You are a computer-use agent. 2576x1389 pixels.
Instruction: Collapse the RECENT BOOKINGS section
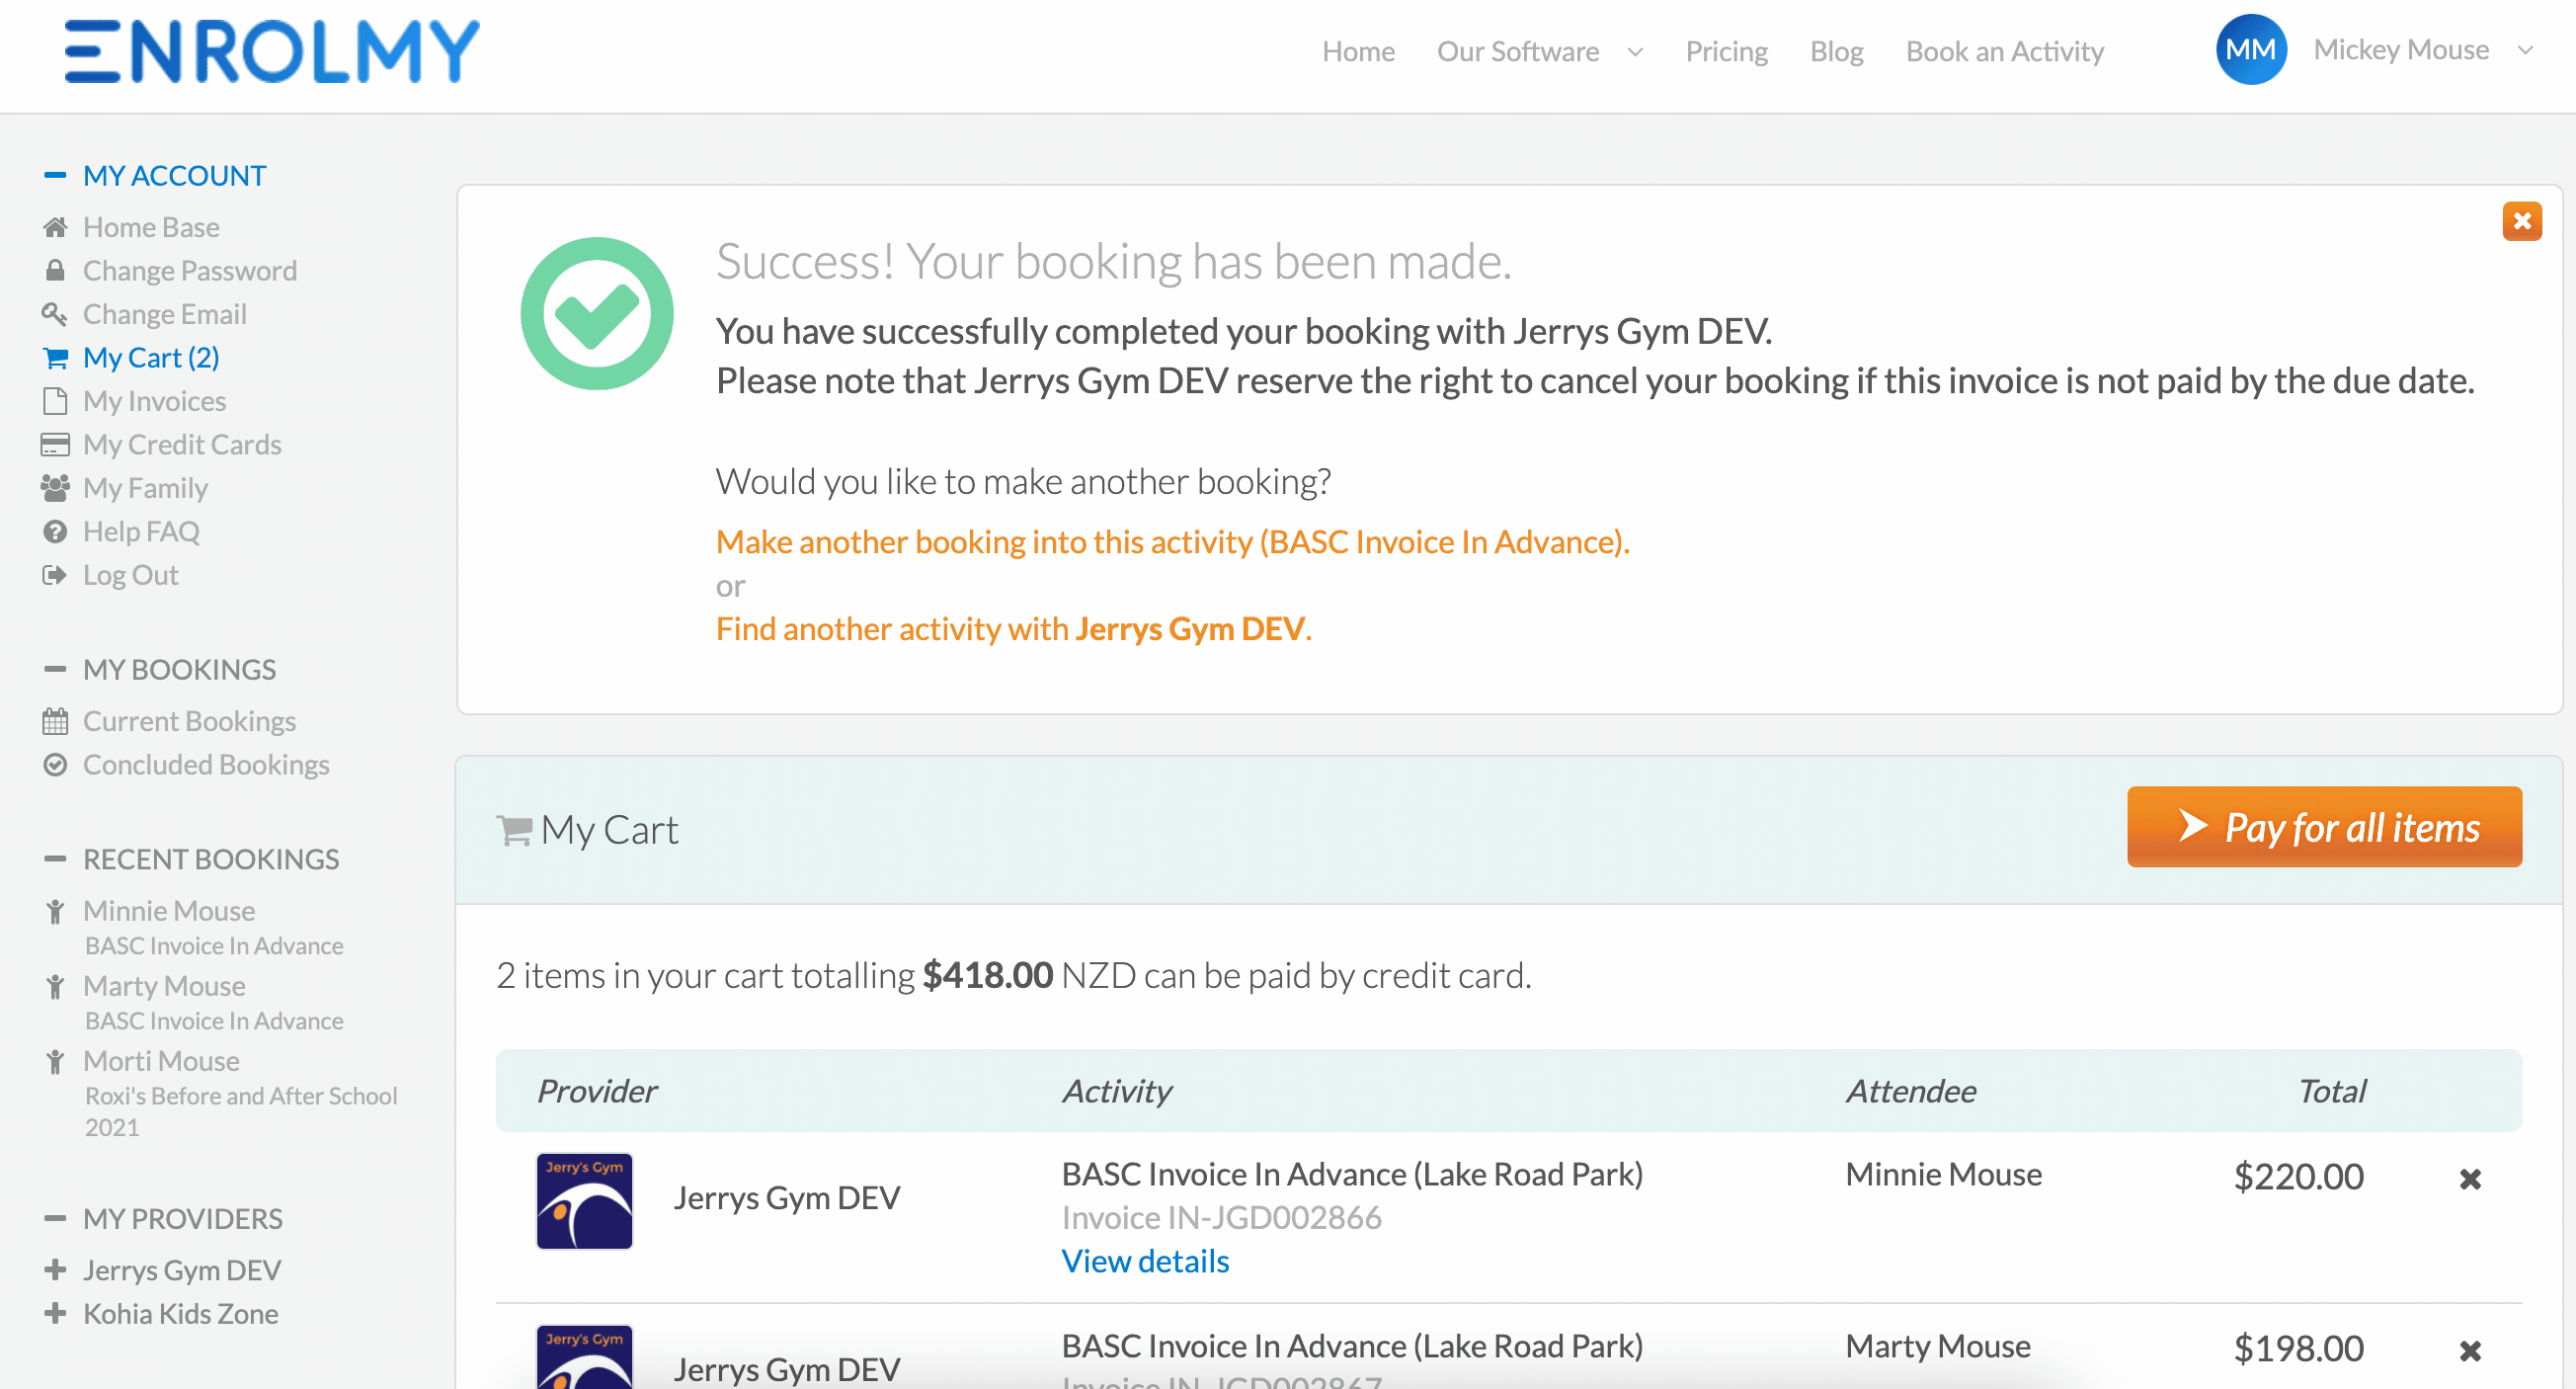(x=55, y=859)
